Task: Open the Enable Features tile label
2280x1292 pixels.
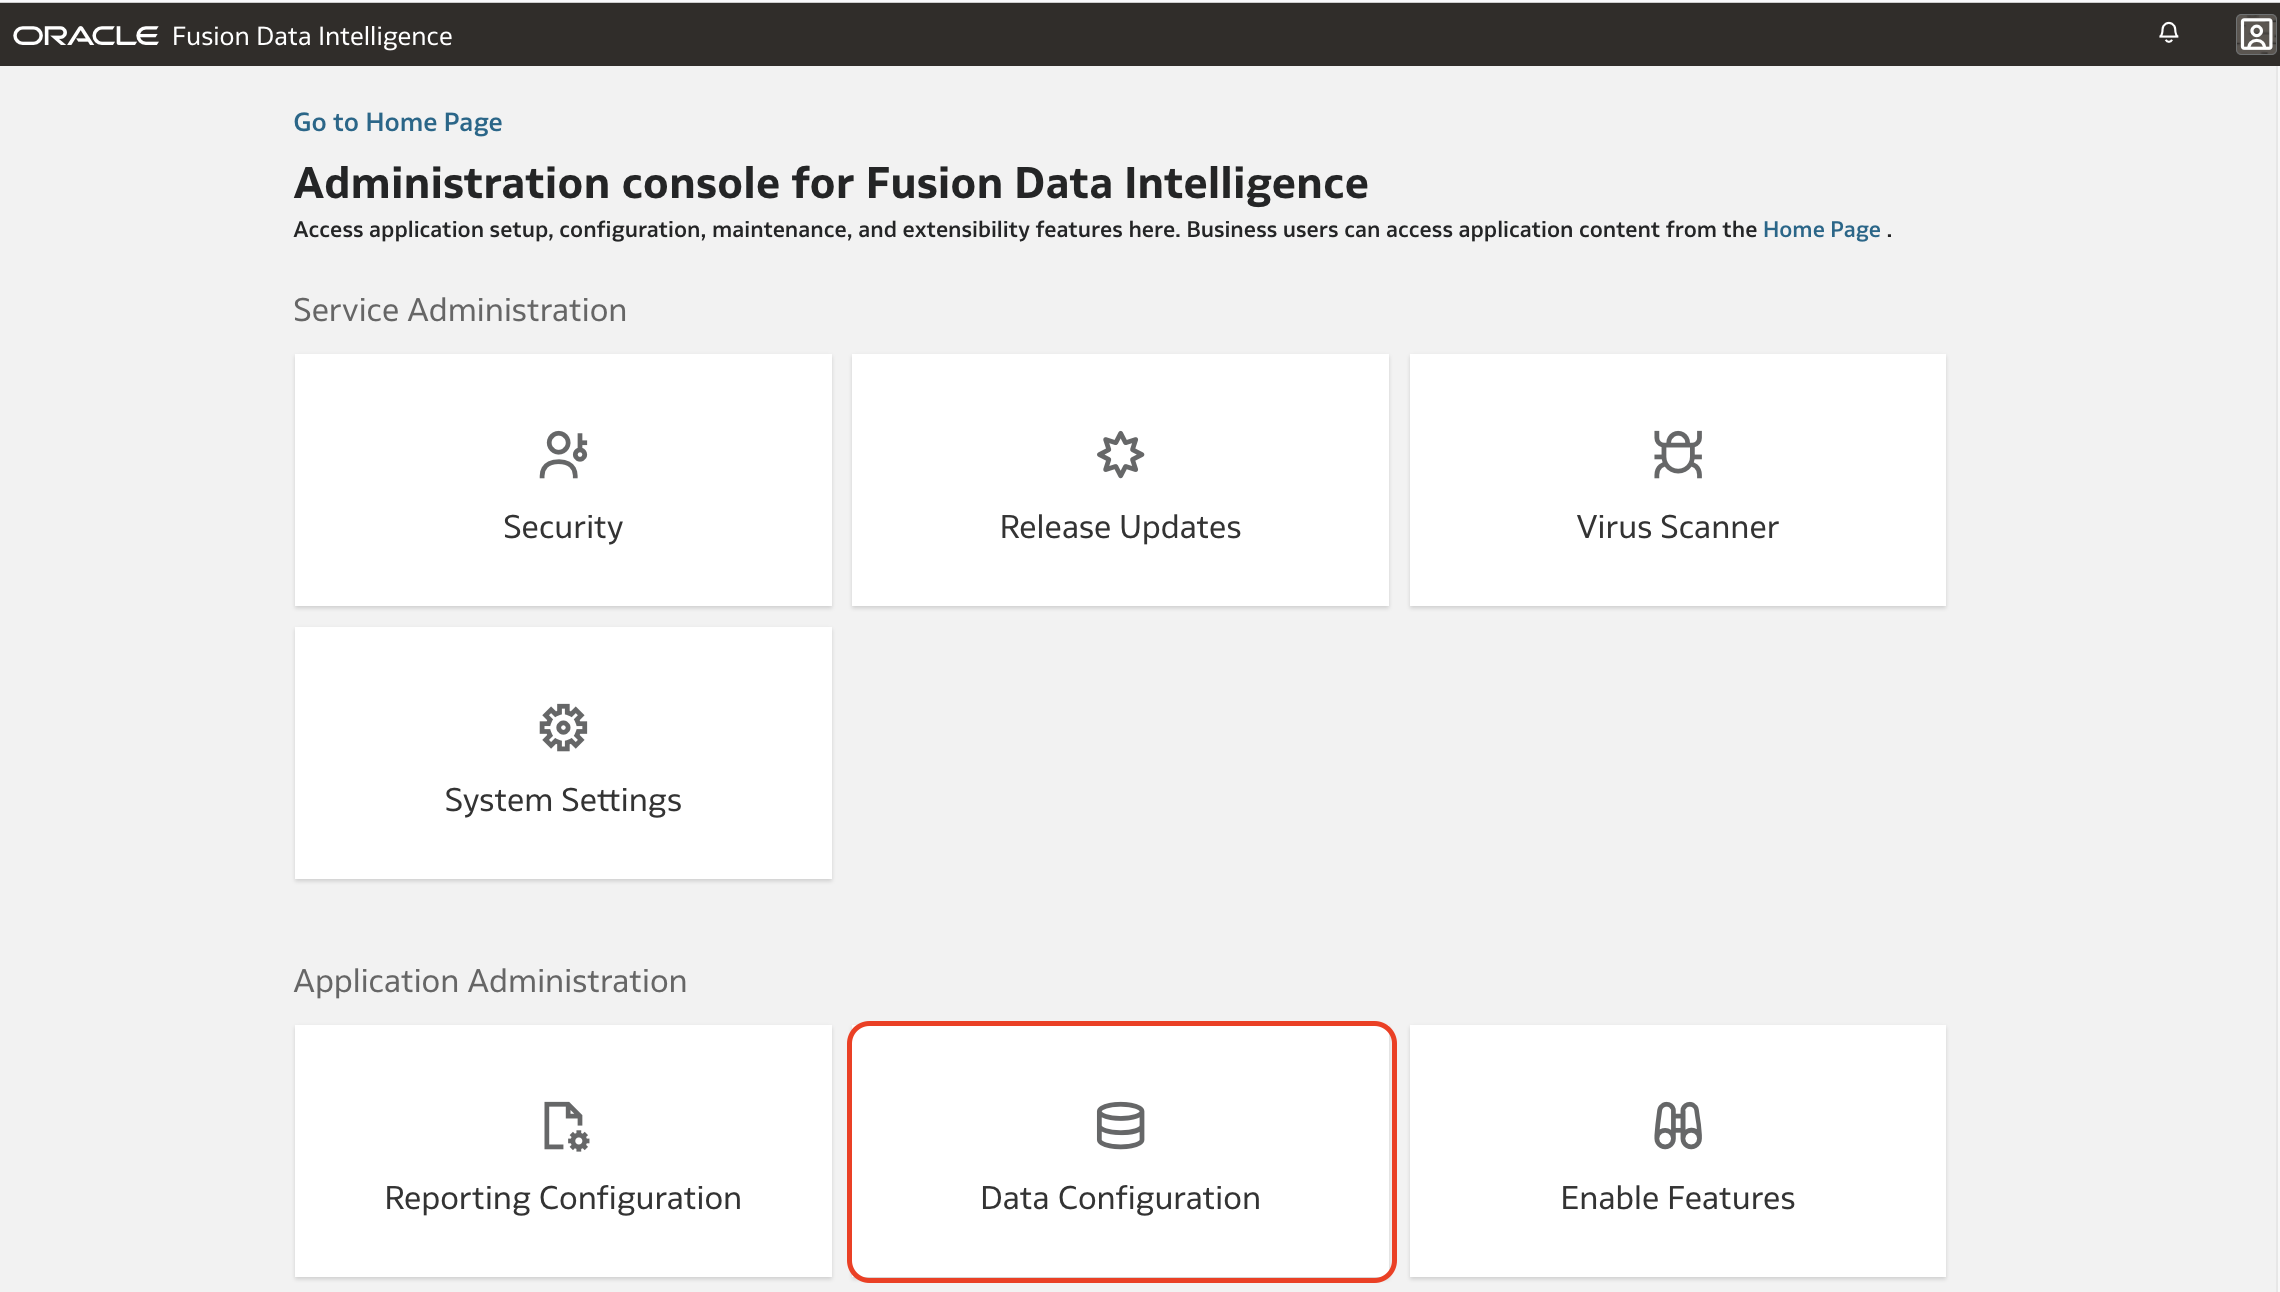Action: [1677, 1198]
